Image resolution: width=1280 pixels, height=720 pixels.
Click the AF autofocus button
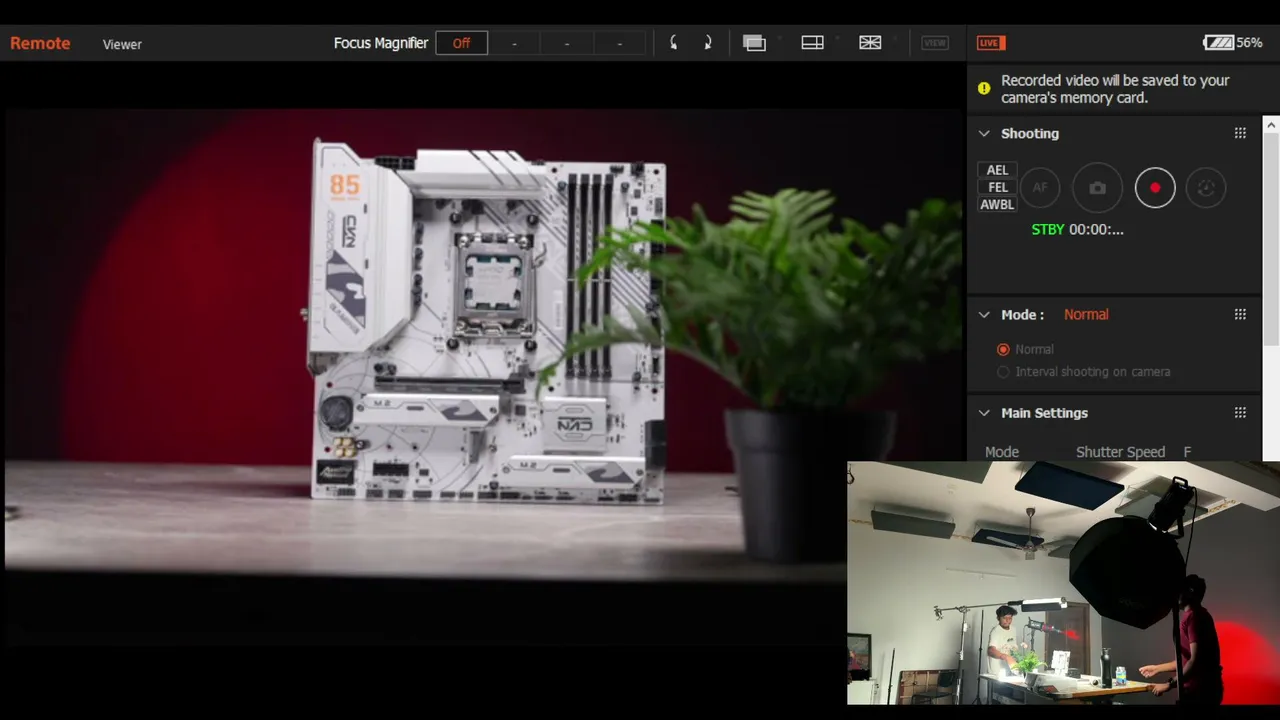pos(1040,188)
